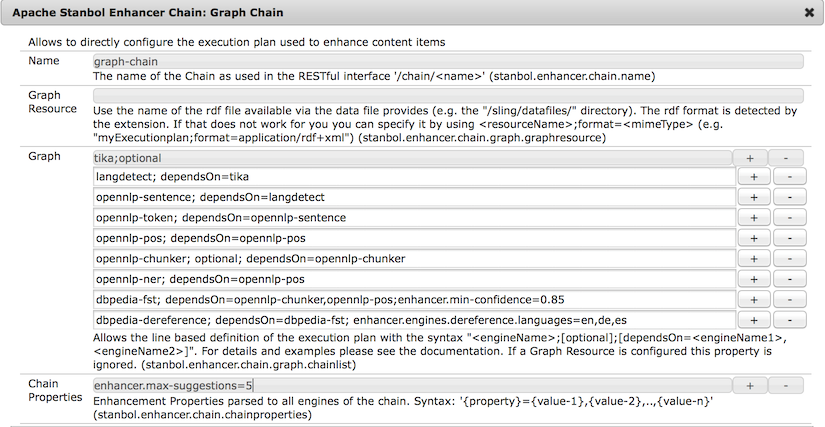825x427 pixels.
Task: Remove the dbpedia-dereference graph entry
Action: pos(788,320)
